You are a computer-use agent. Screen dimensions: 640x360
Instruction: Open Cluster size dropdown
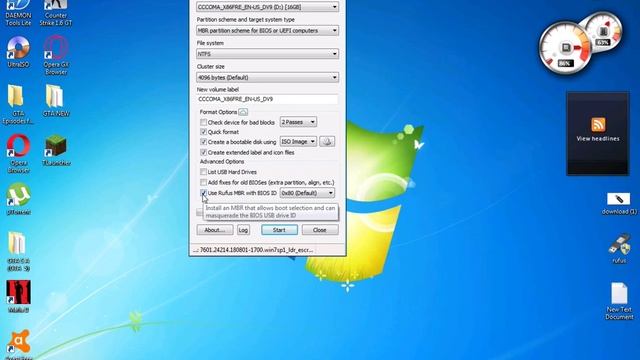267,78
